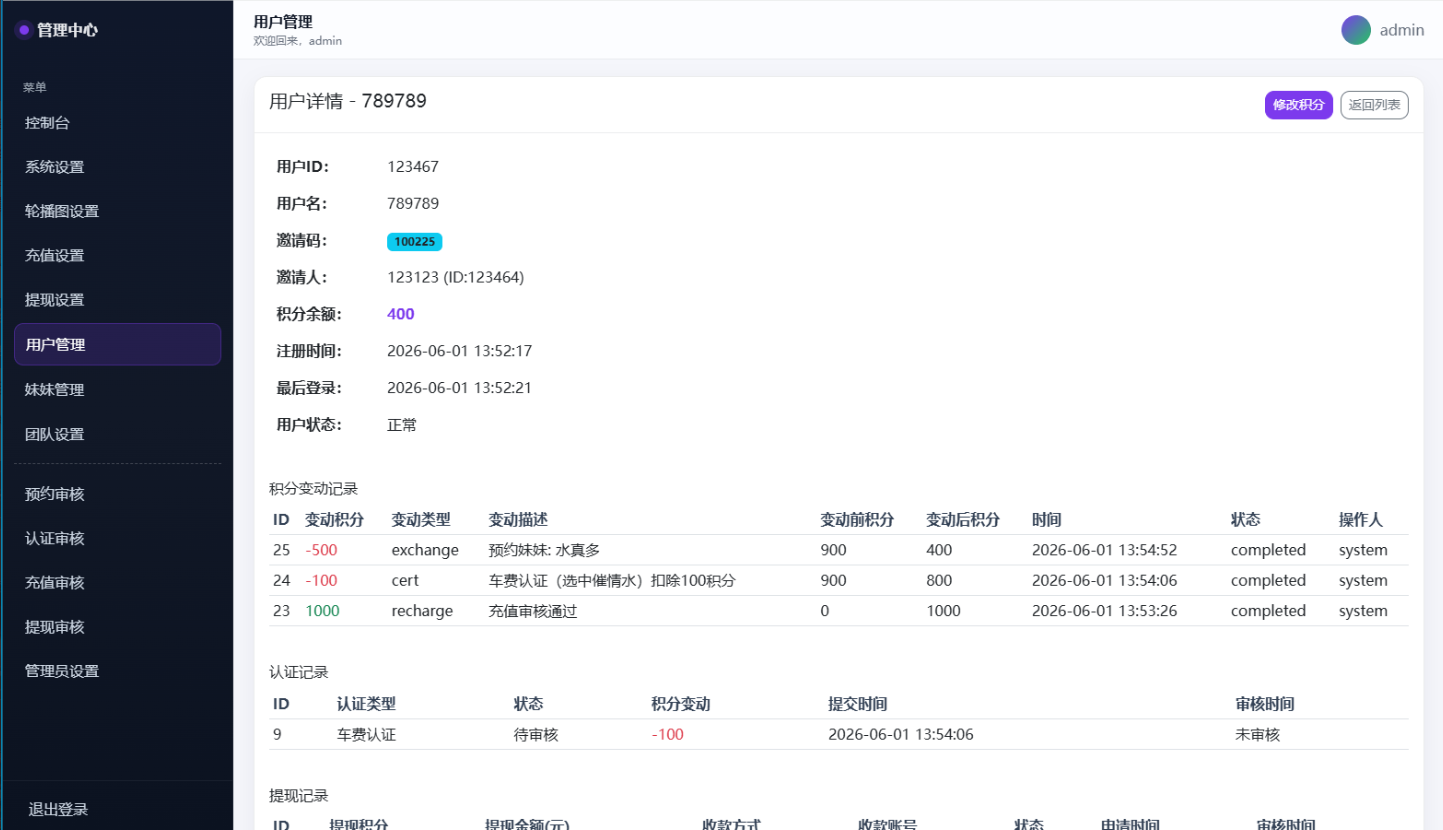This screenshot has width=1443, height=830.
Task: Click time 2026-06-01 13:53:26
Action: tap(1104, 611)
